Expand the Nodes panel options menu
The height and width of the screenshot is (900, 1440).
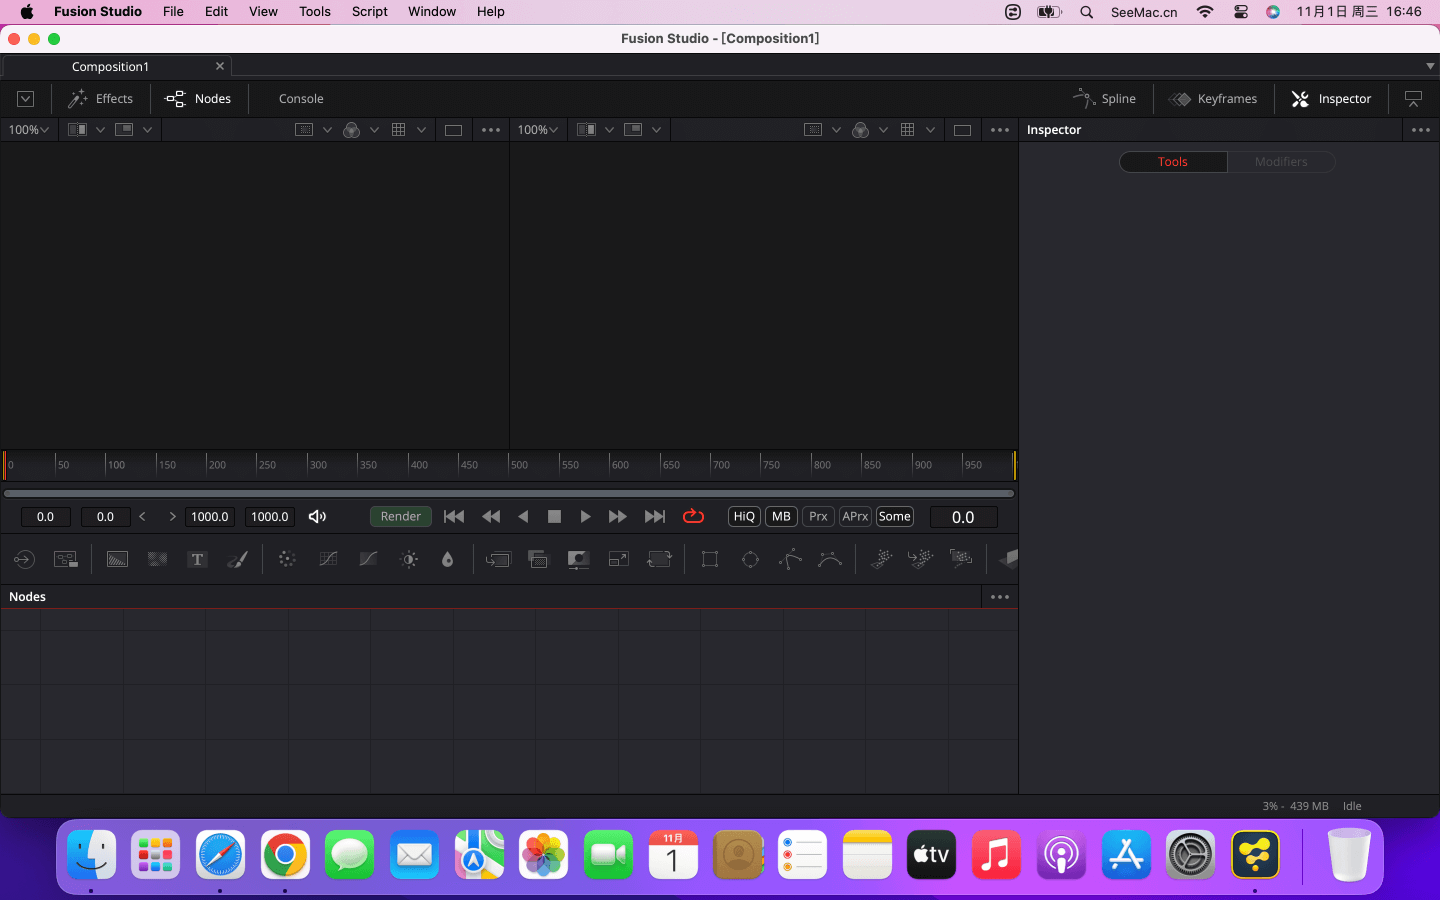(999, 597)
